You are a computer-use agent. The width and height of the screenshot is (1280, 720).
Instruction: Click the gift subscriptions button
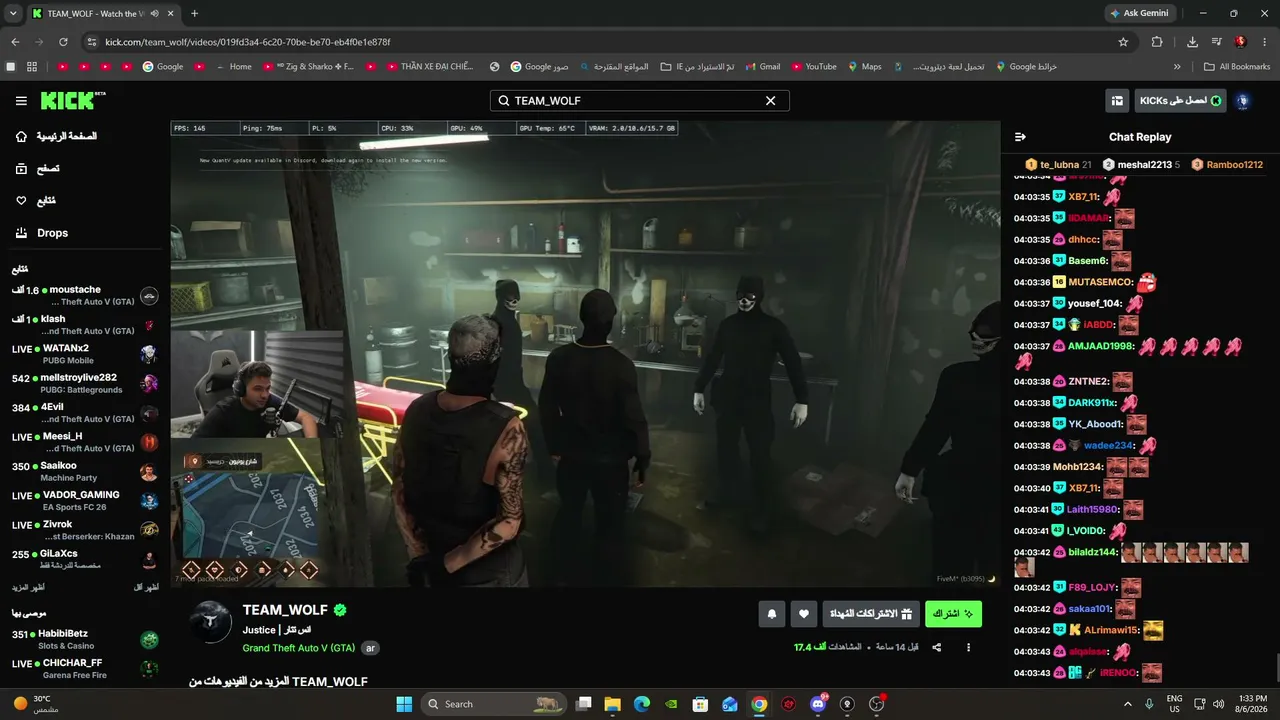click(x=871, y=614)
